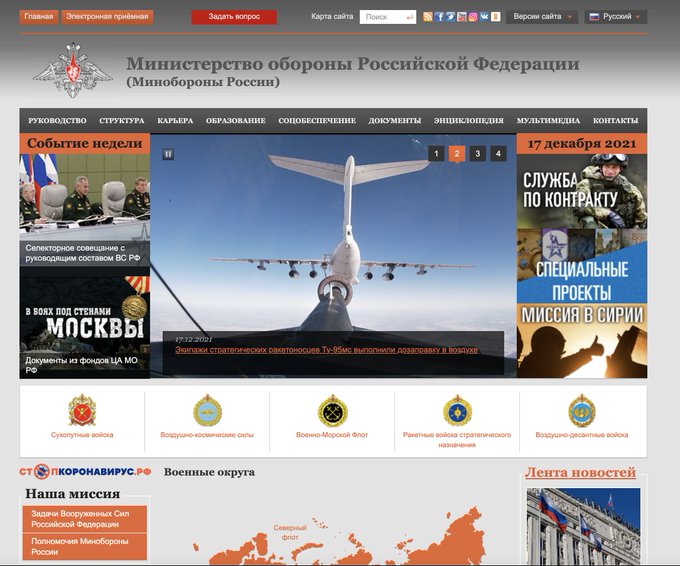680x566 pixels.
Task: Open the РУКОВОДСТВО menu
Action: [57, 121]
